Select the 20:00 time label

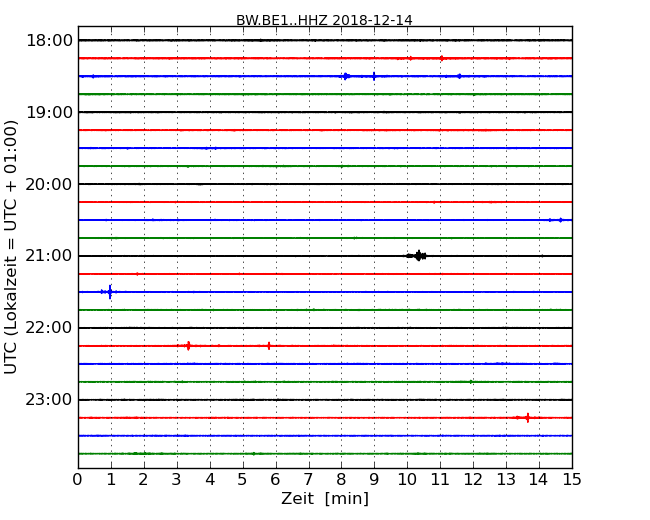49,184
